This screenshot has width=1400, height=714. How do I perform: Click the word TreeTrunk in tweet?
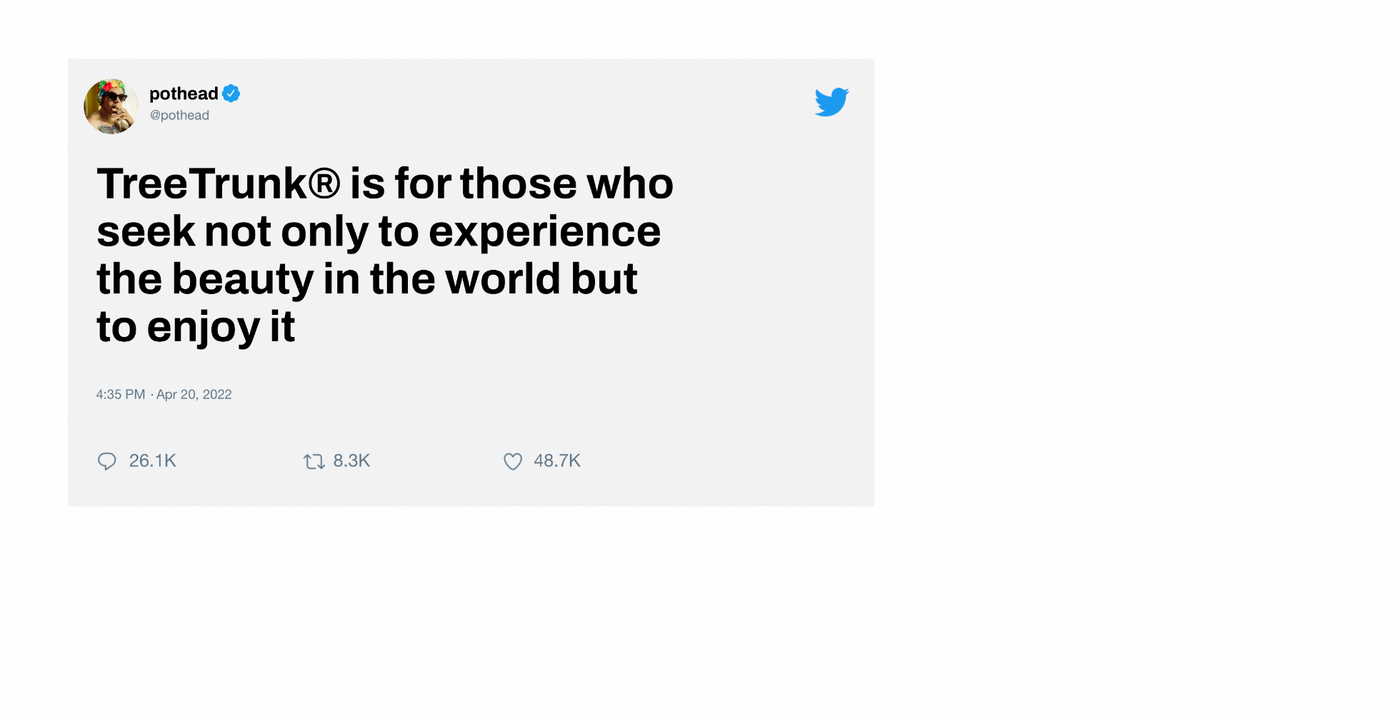[x=201, y=184]
